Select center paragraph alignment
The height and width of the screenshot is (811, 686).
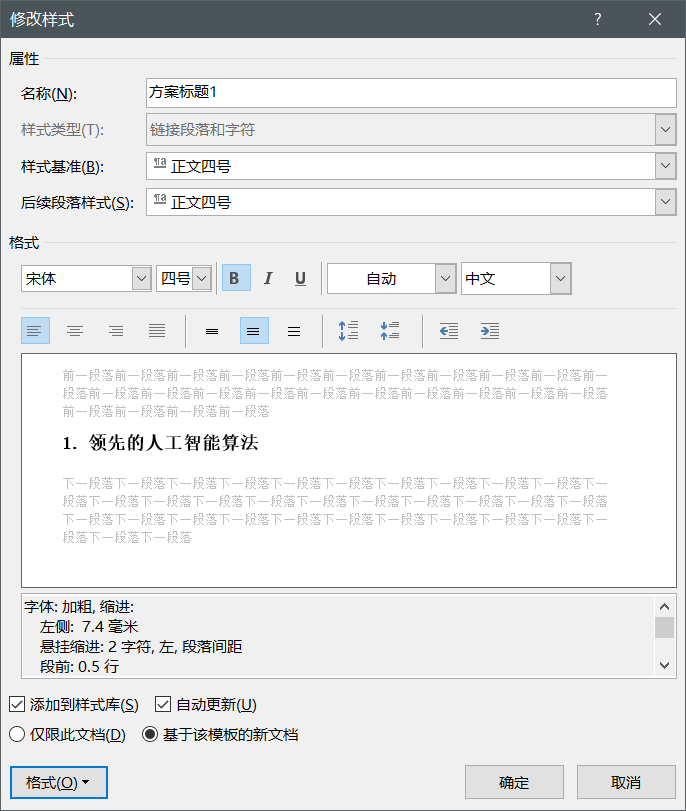pyautogui.click(x=75, y=331)
